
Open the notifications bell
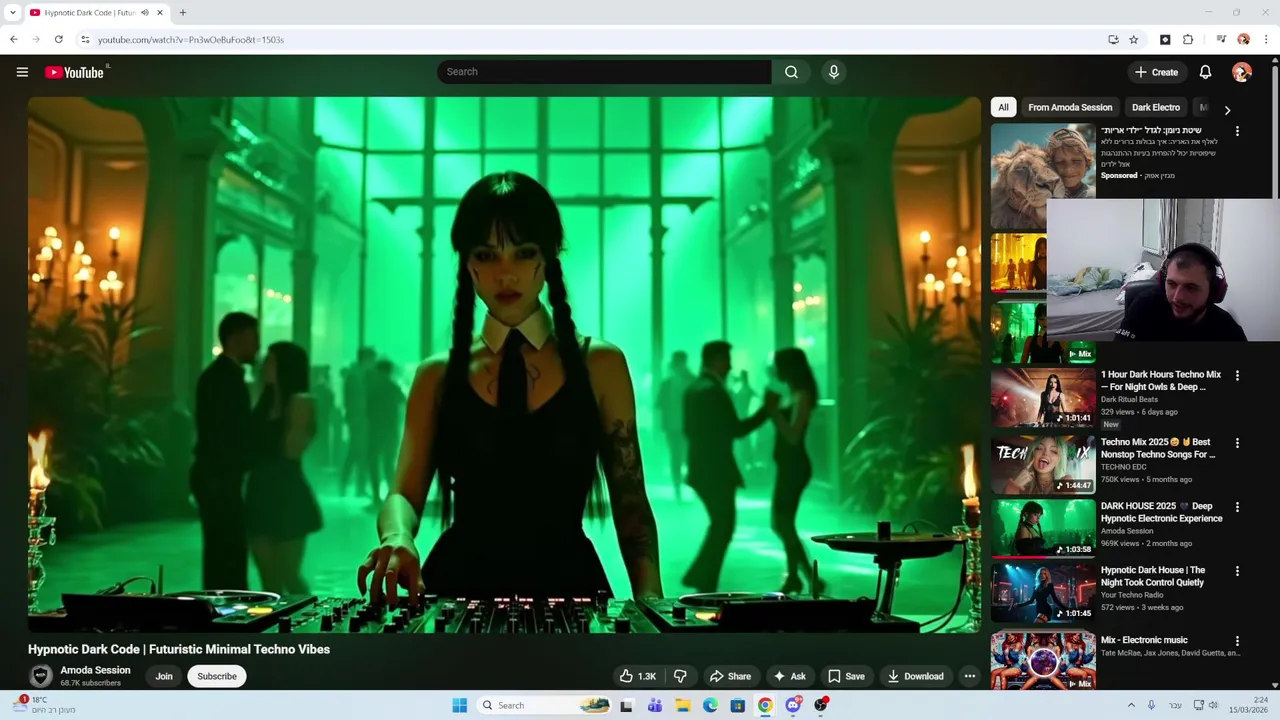tap(1205, 72)
